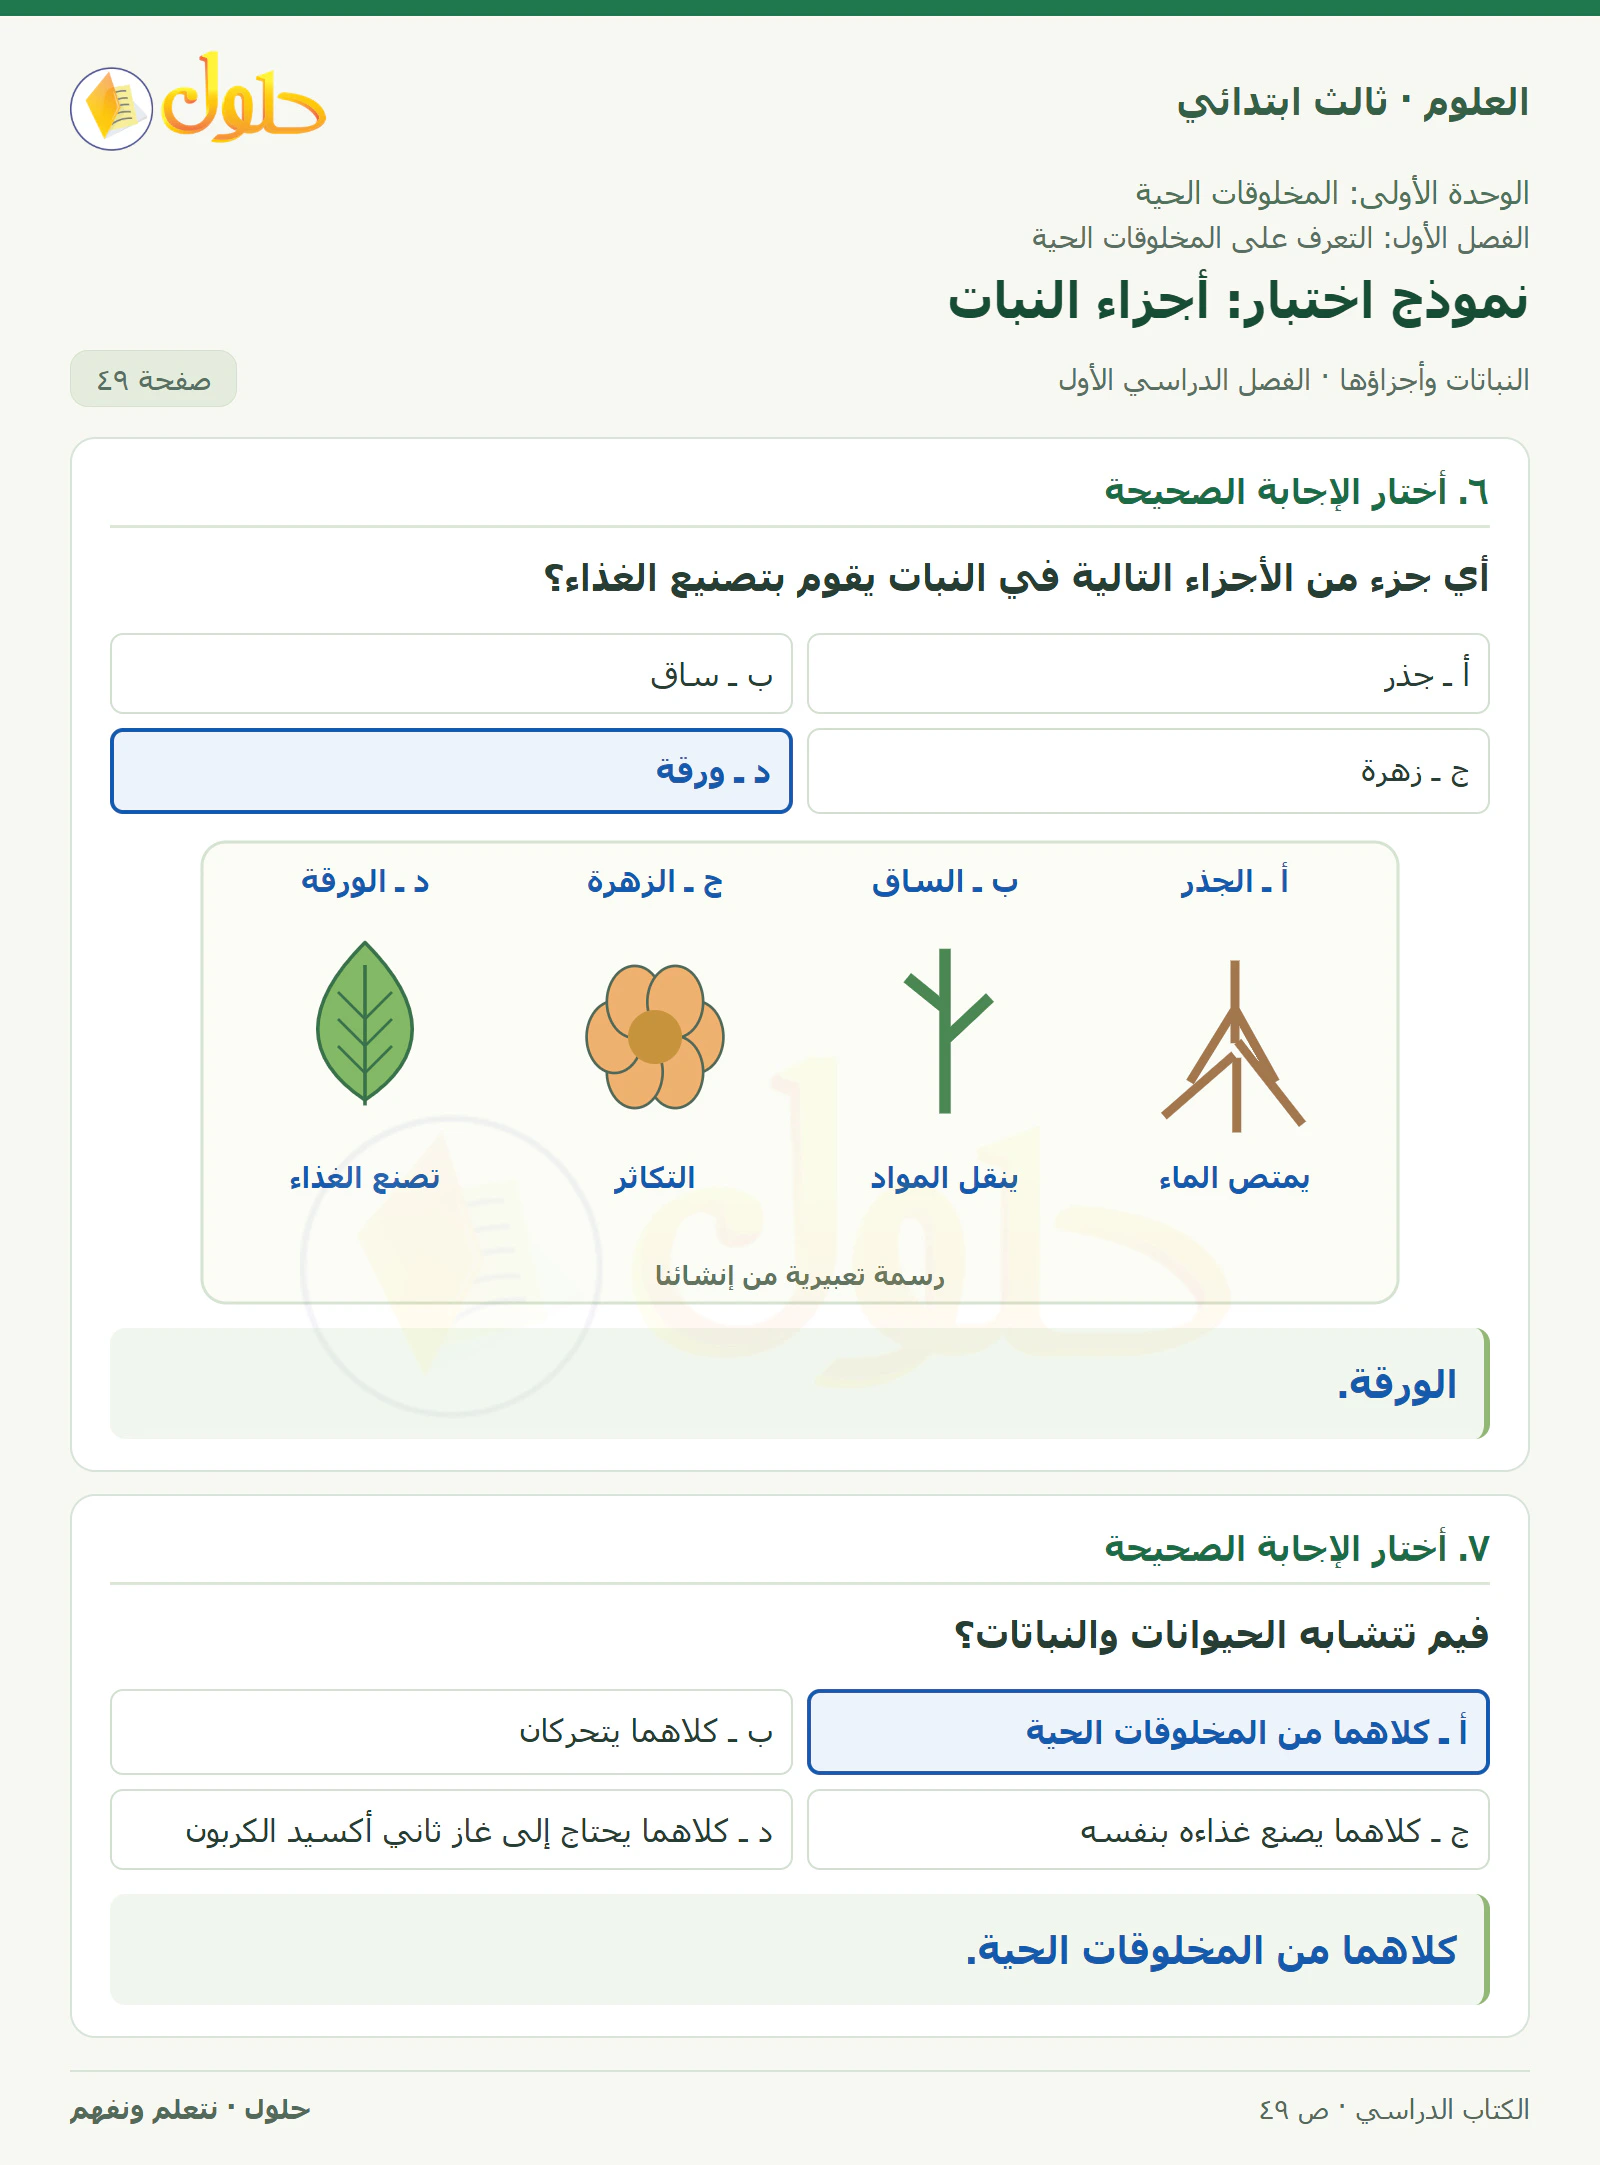The image size is (1600, 2165).
Task: Click the leaf (الورقة) illustration
Action: [365, 1022]
